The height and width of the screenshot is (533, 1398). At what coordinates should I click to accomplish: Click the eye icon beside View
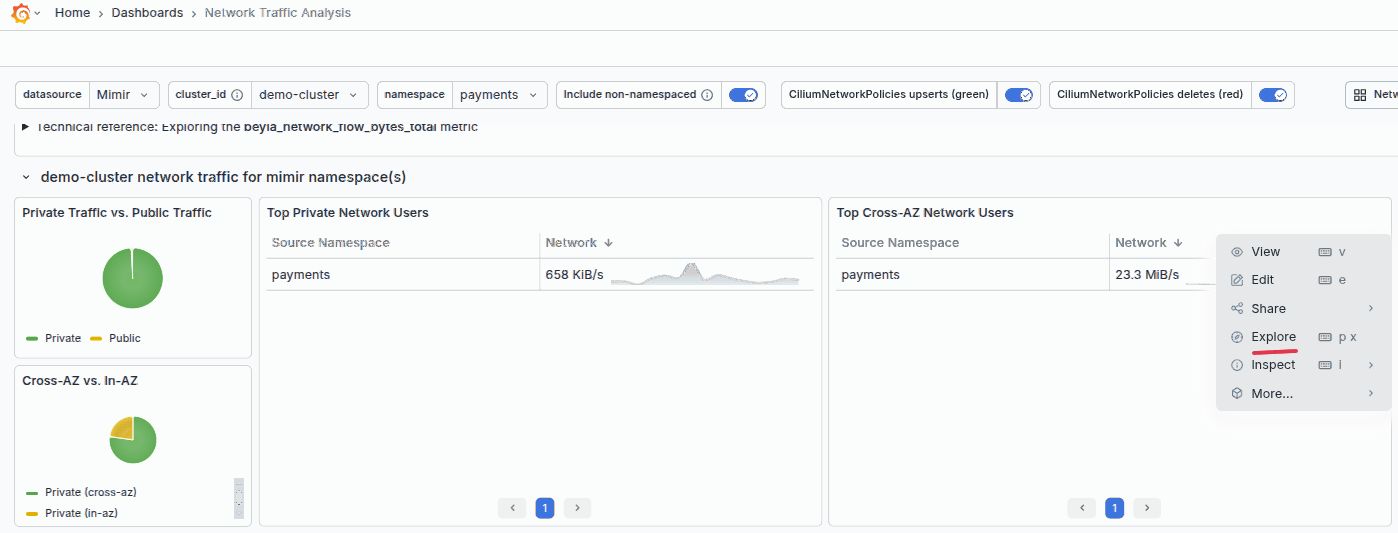pyautogui.click(x=1237, y=252)
